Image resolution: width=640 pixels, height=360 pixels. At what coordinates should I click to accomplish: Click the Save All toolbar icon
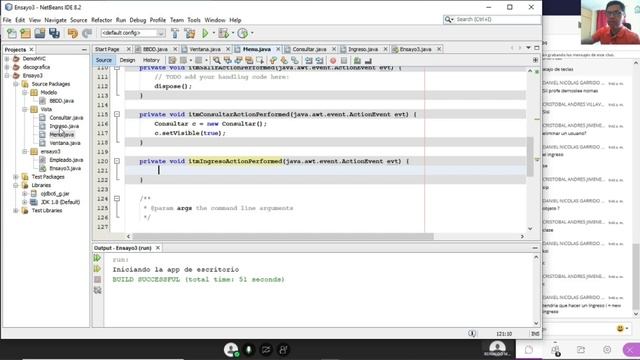54,33
